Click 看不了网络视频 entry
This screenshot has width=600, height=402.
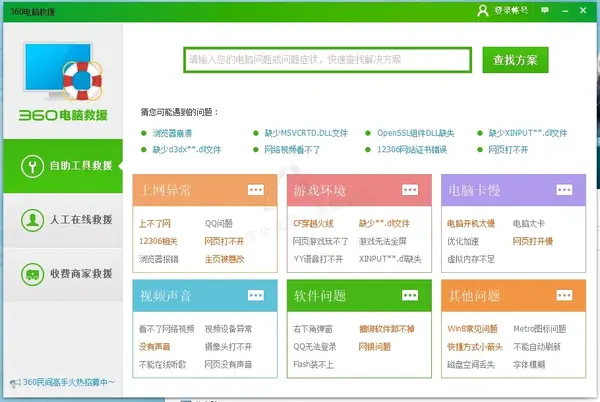coord(166,329)
